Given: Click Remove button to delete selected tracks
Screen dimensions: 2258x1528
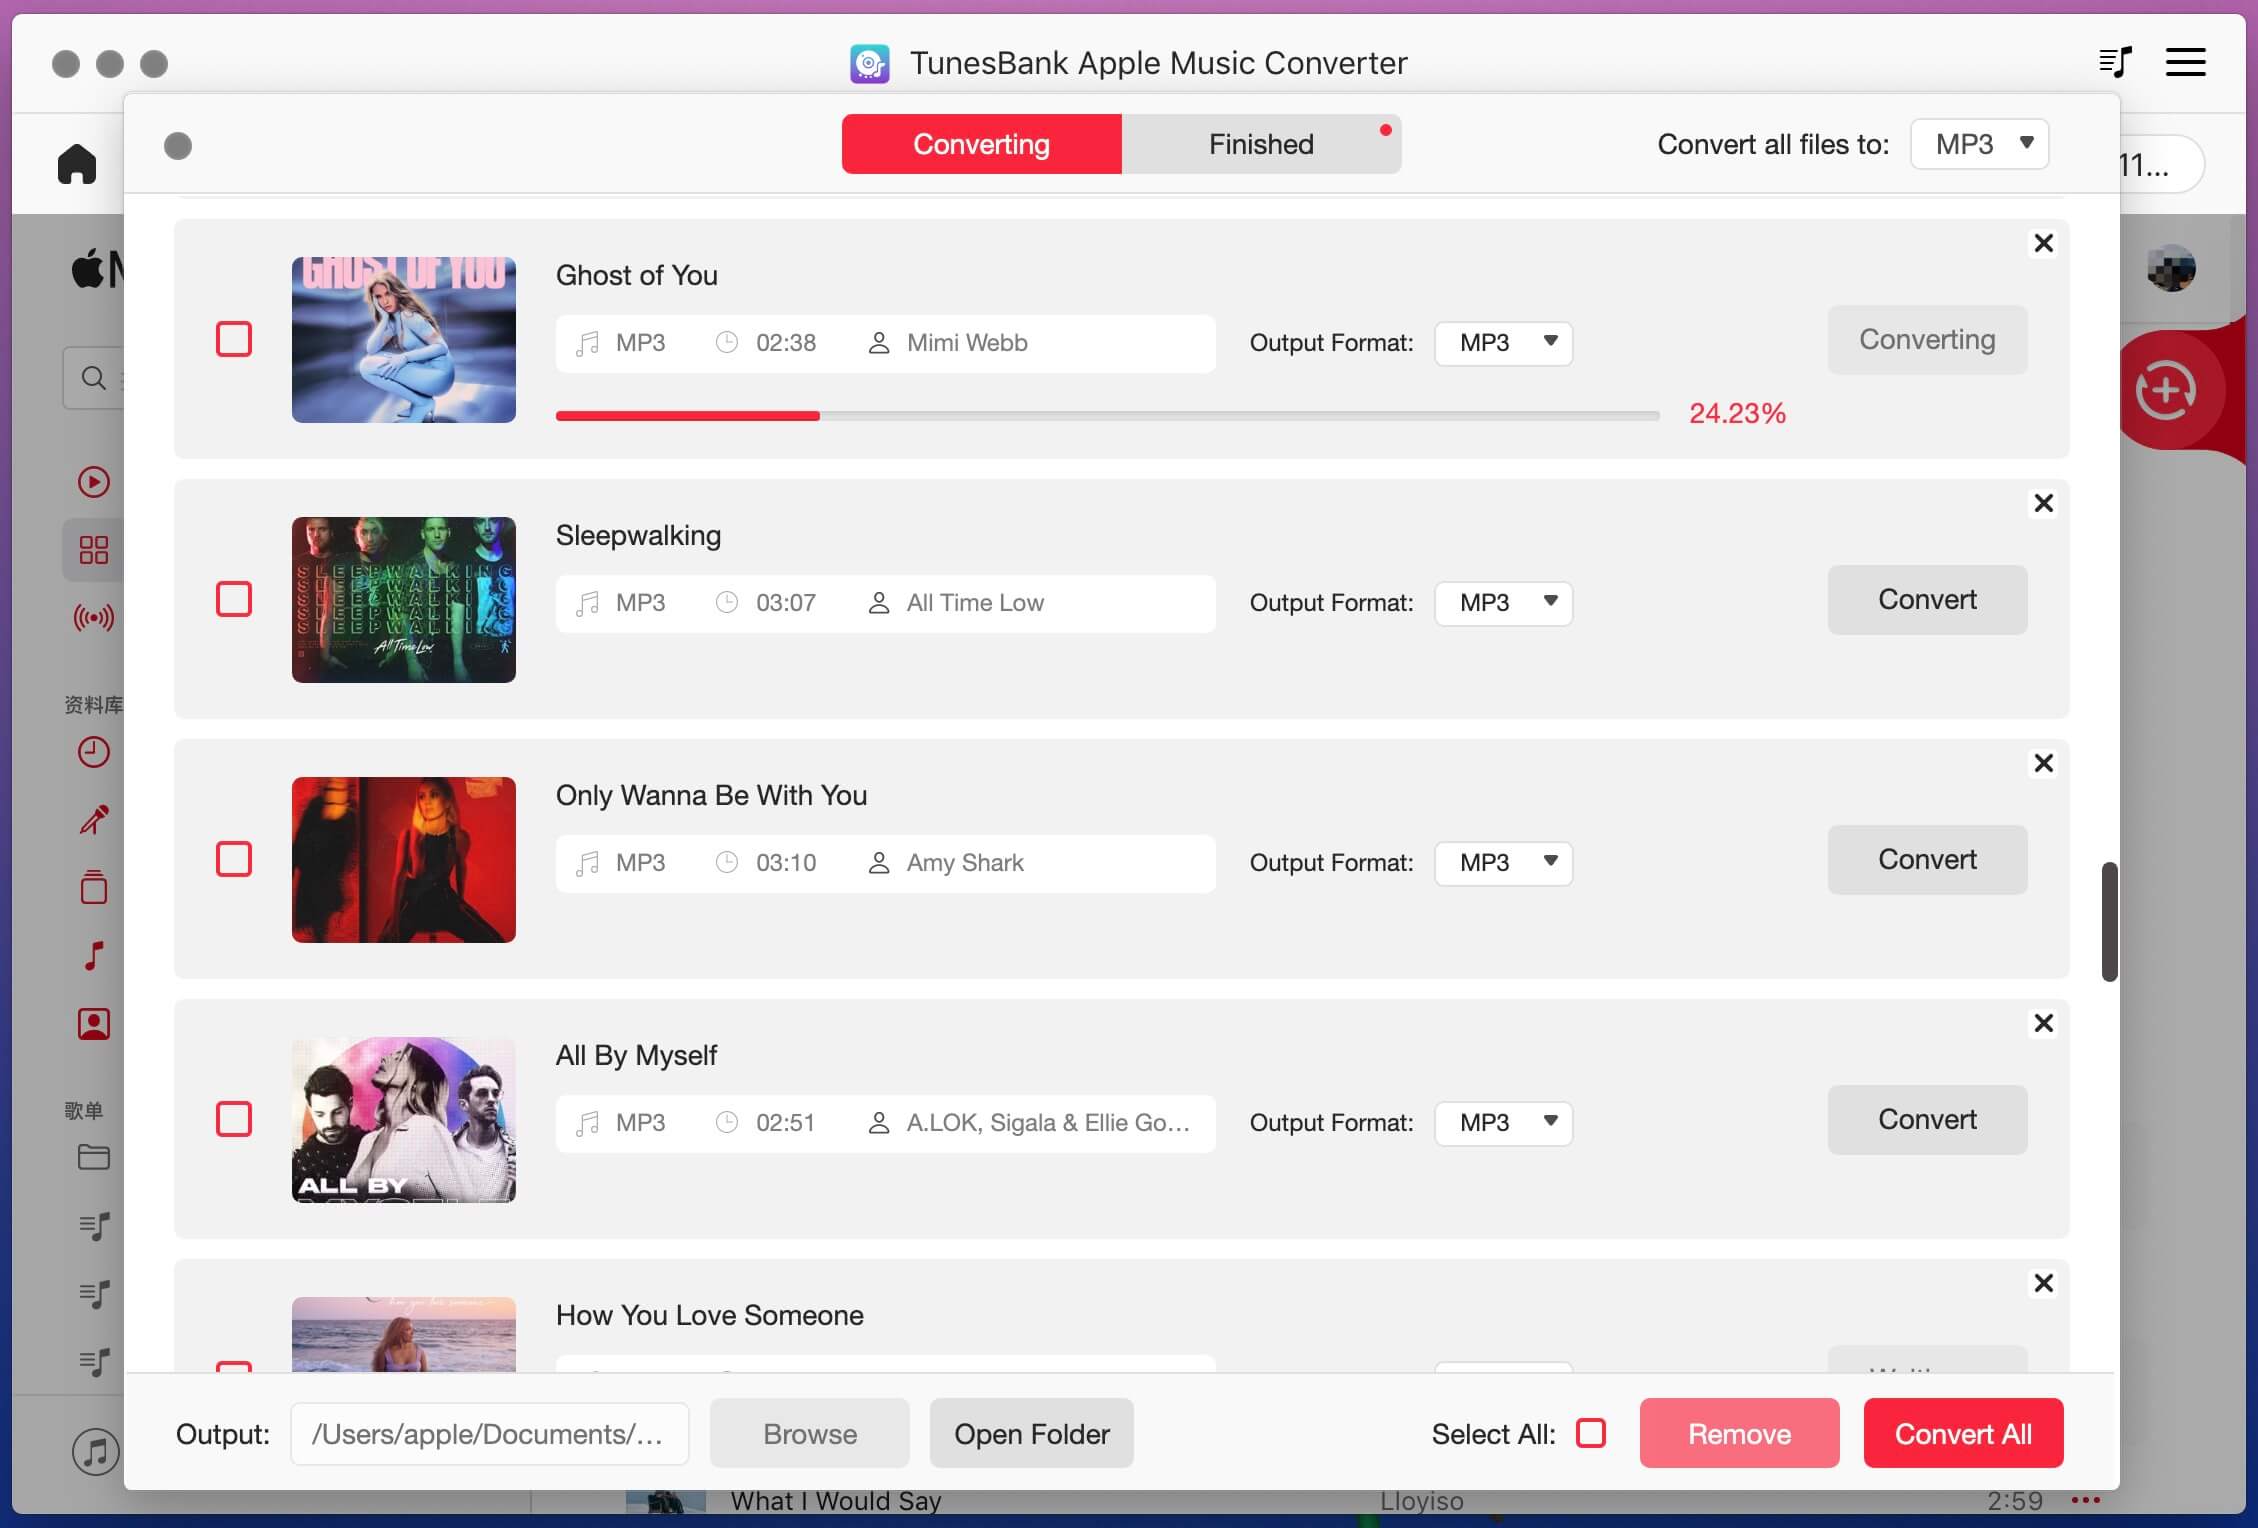Looking at the screenshot, I should coord(1740,1432).
